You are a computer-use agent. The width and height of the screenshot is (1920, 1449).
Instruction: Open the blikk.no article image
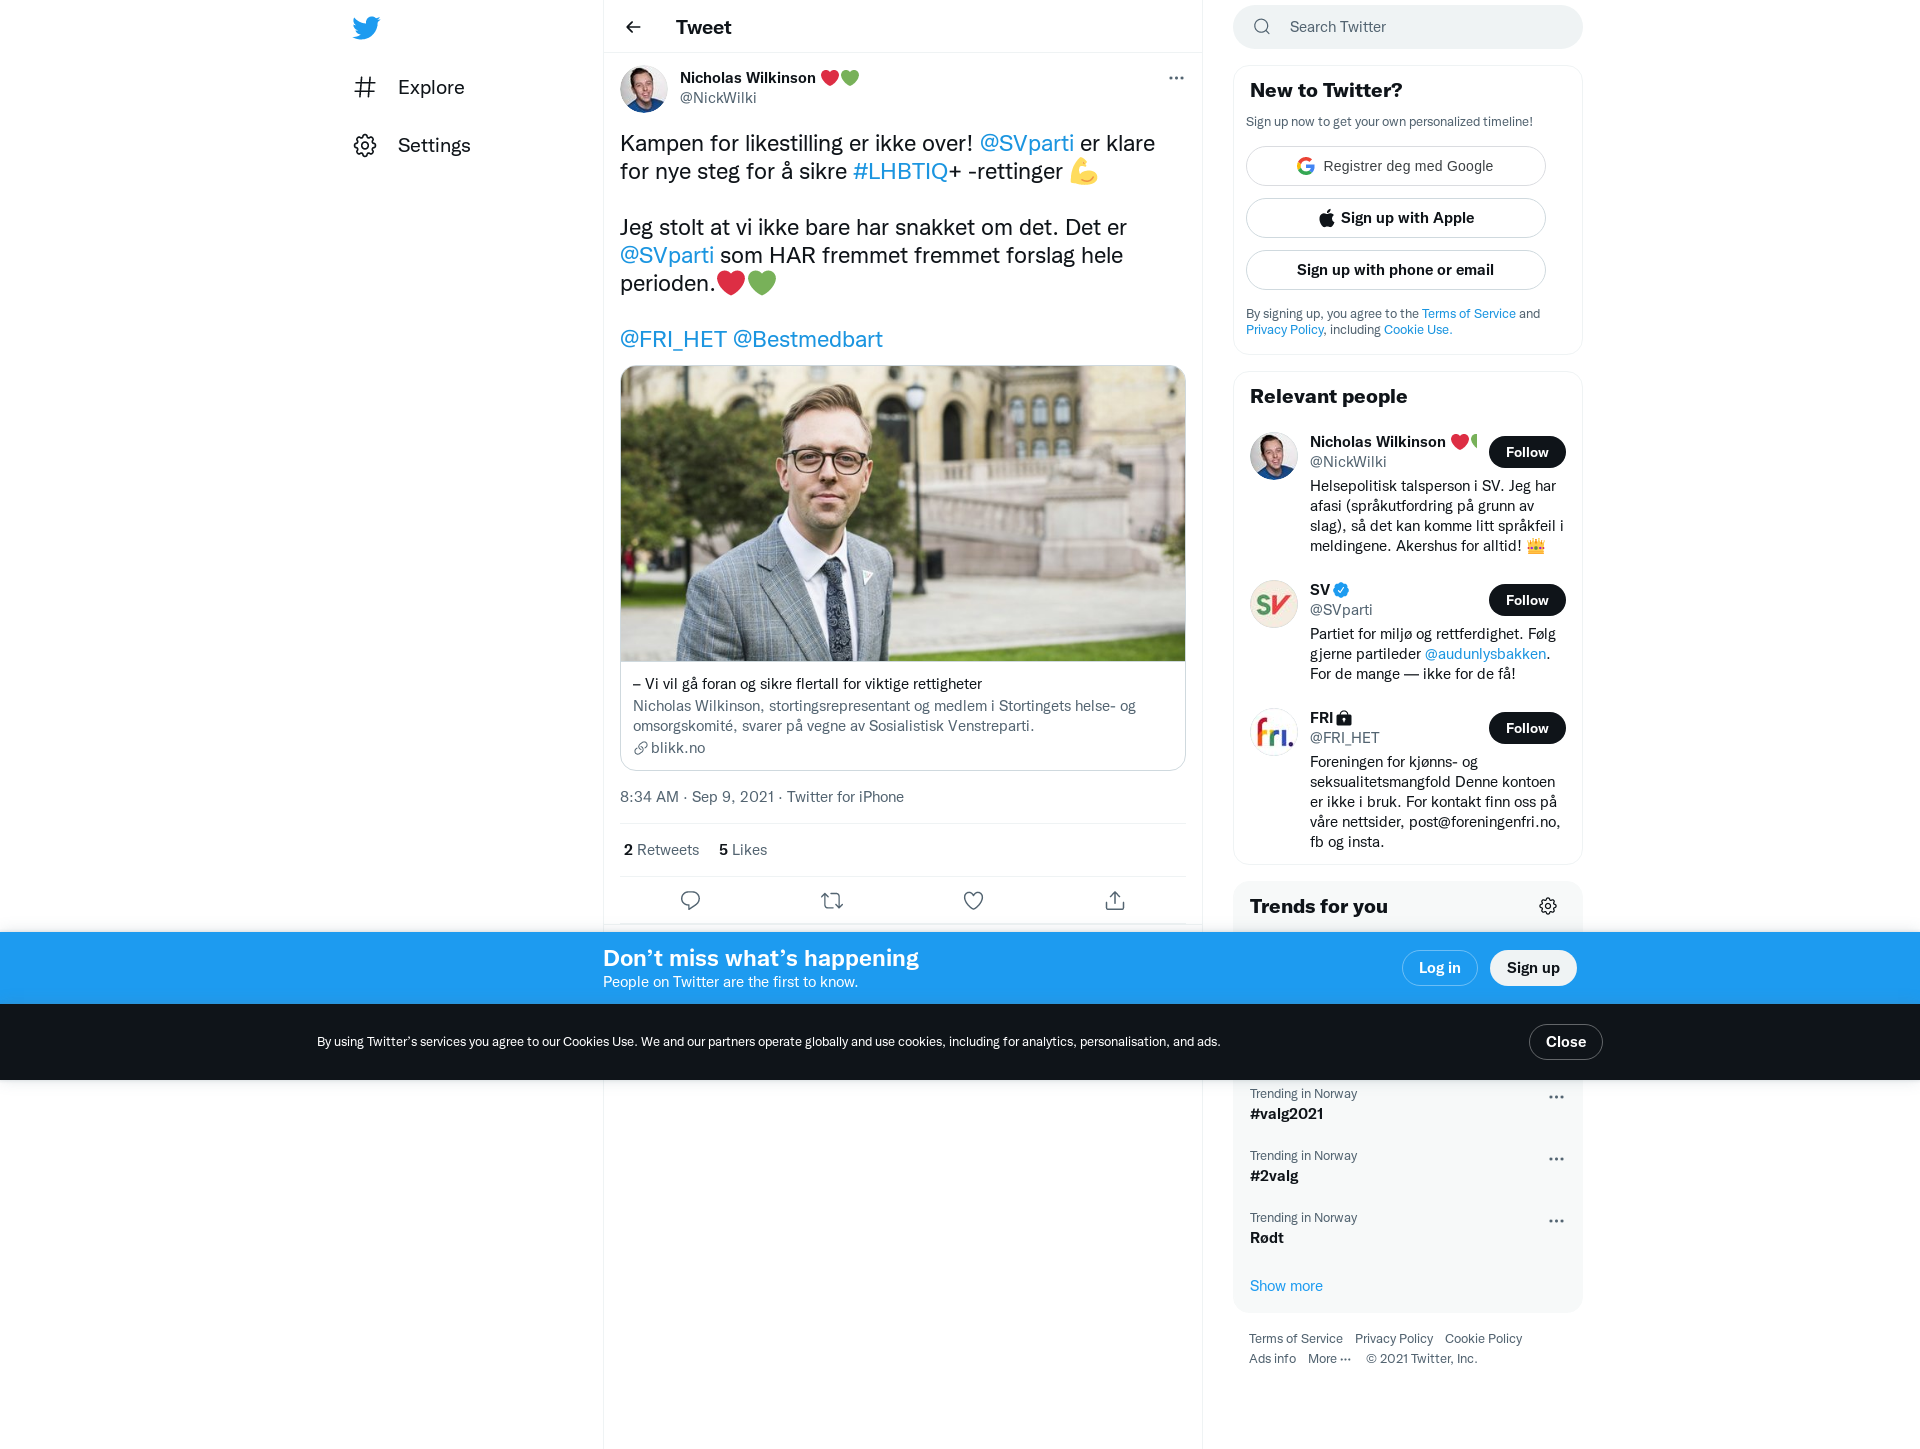[x=903, y=513]
